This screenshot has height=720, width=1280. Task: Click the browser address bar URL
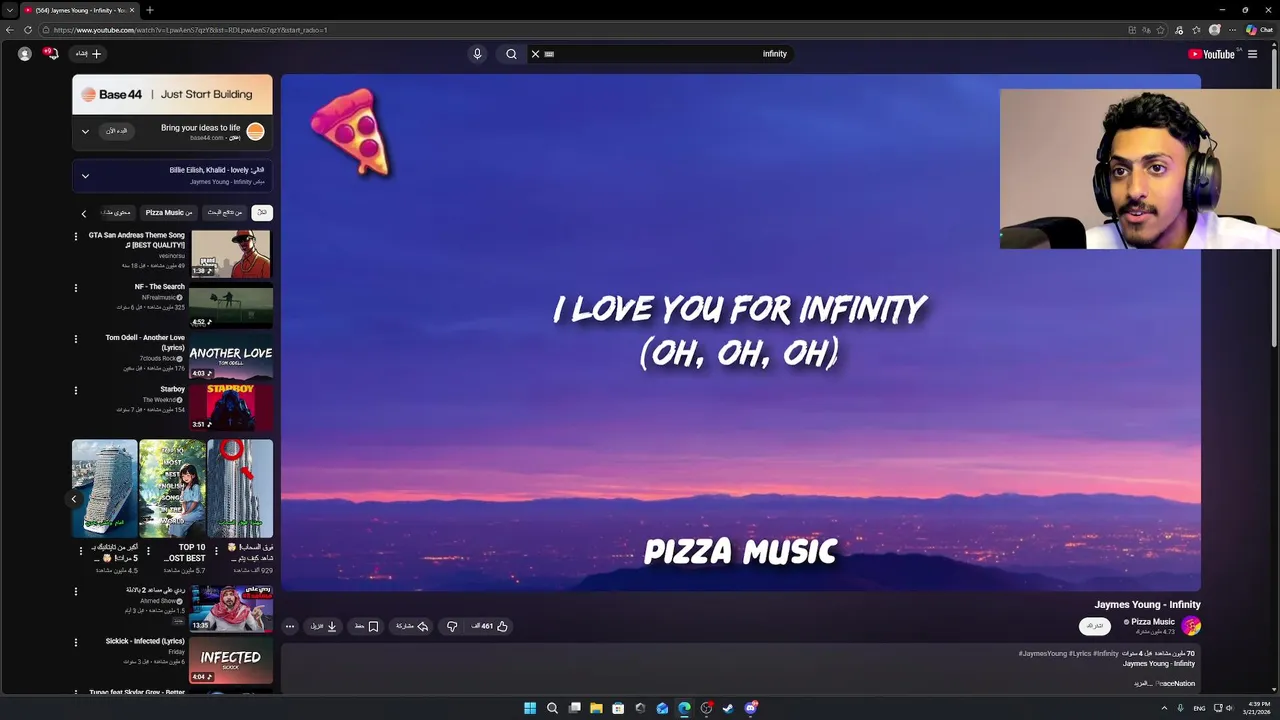tap(190, 30)
